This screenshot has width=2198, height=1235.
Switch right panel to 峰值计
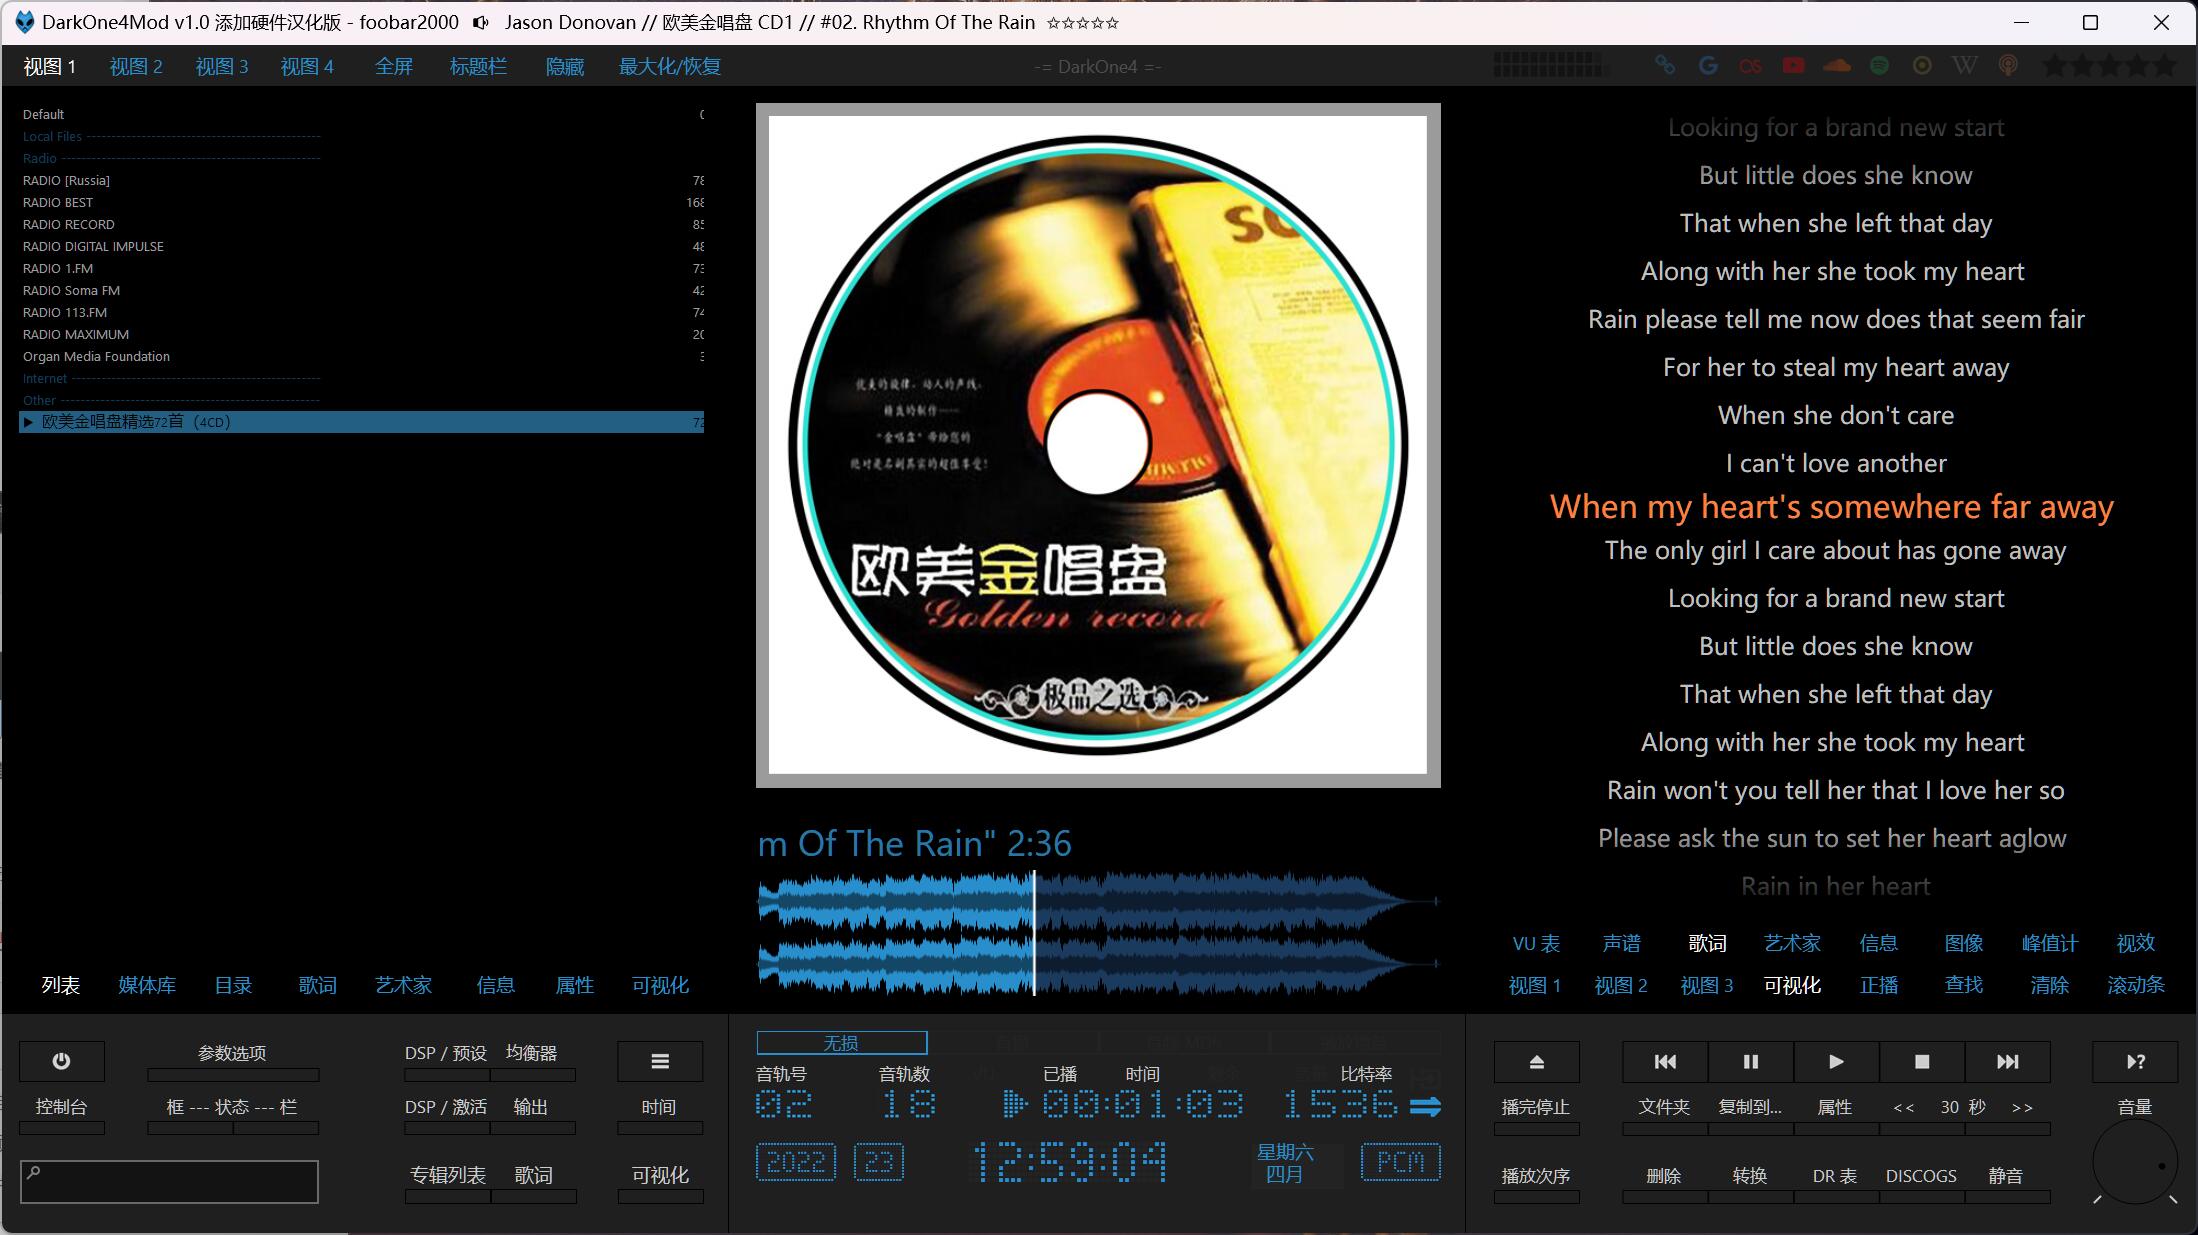(2050, 943)
